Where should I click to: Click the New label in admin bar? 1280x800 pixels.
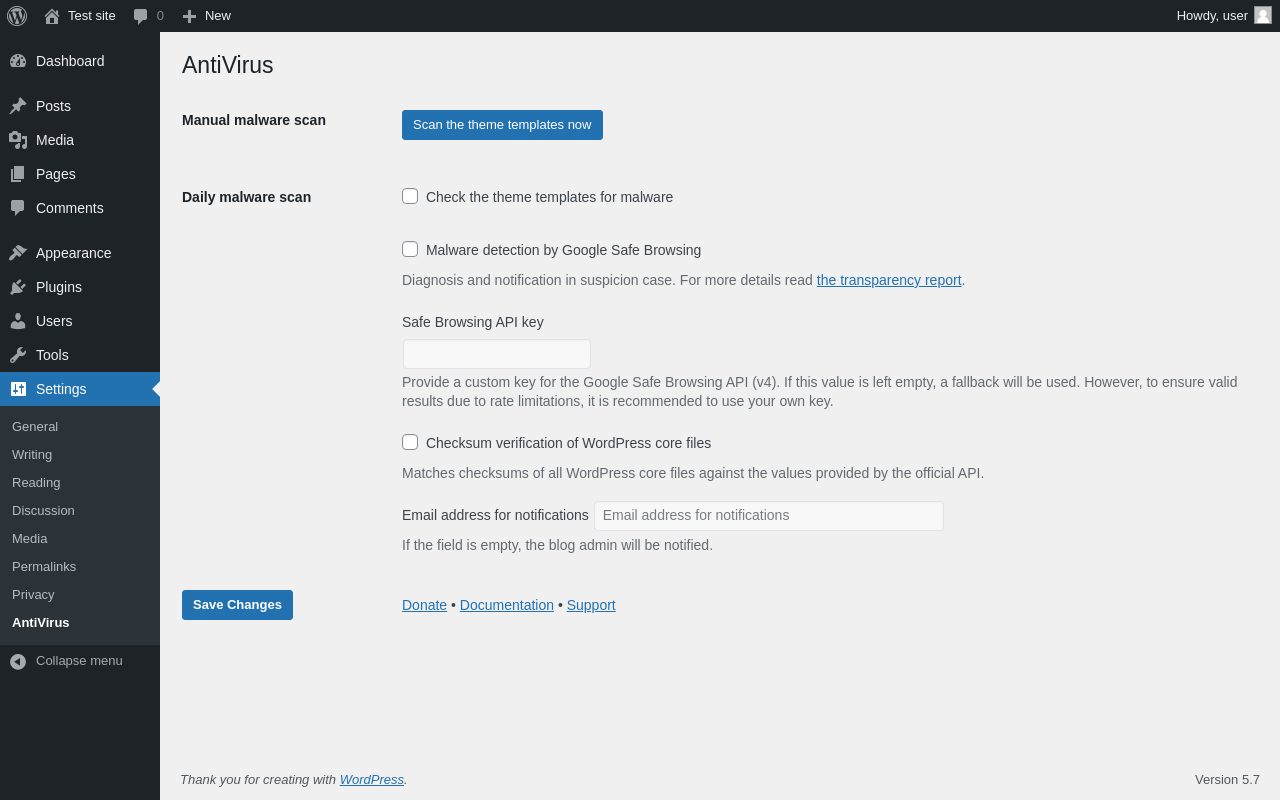pos(218,15)
